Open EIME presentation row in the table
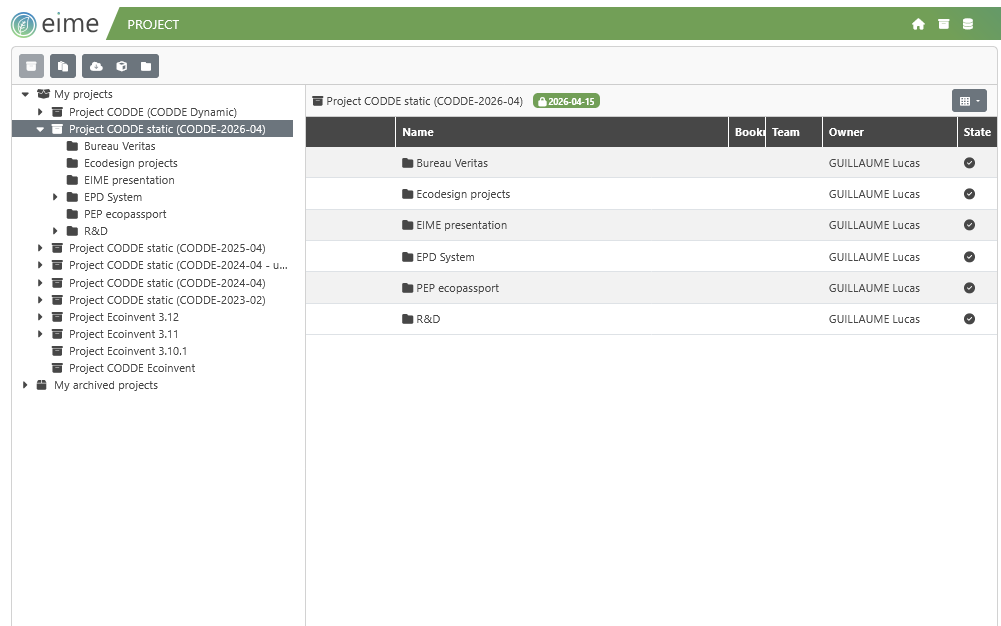1001x626 pixels. pos(651,225)
